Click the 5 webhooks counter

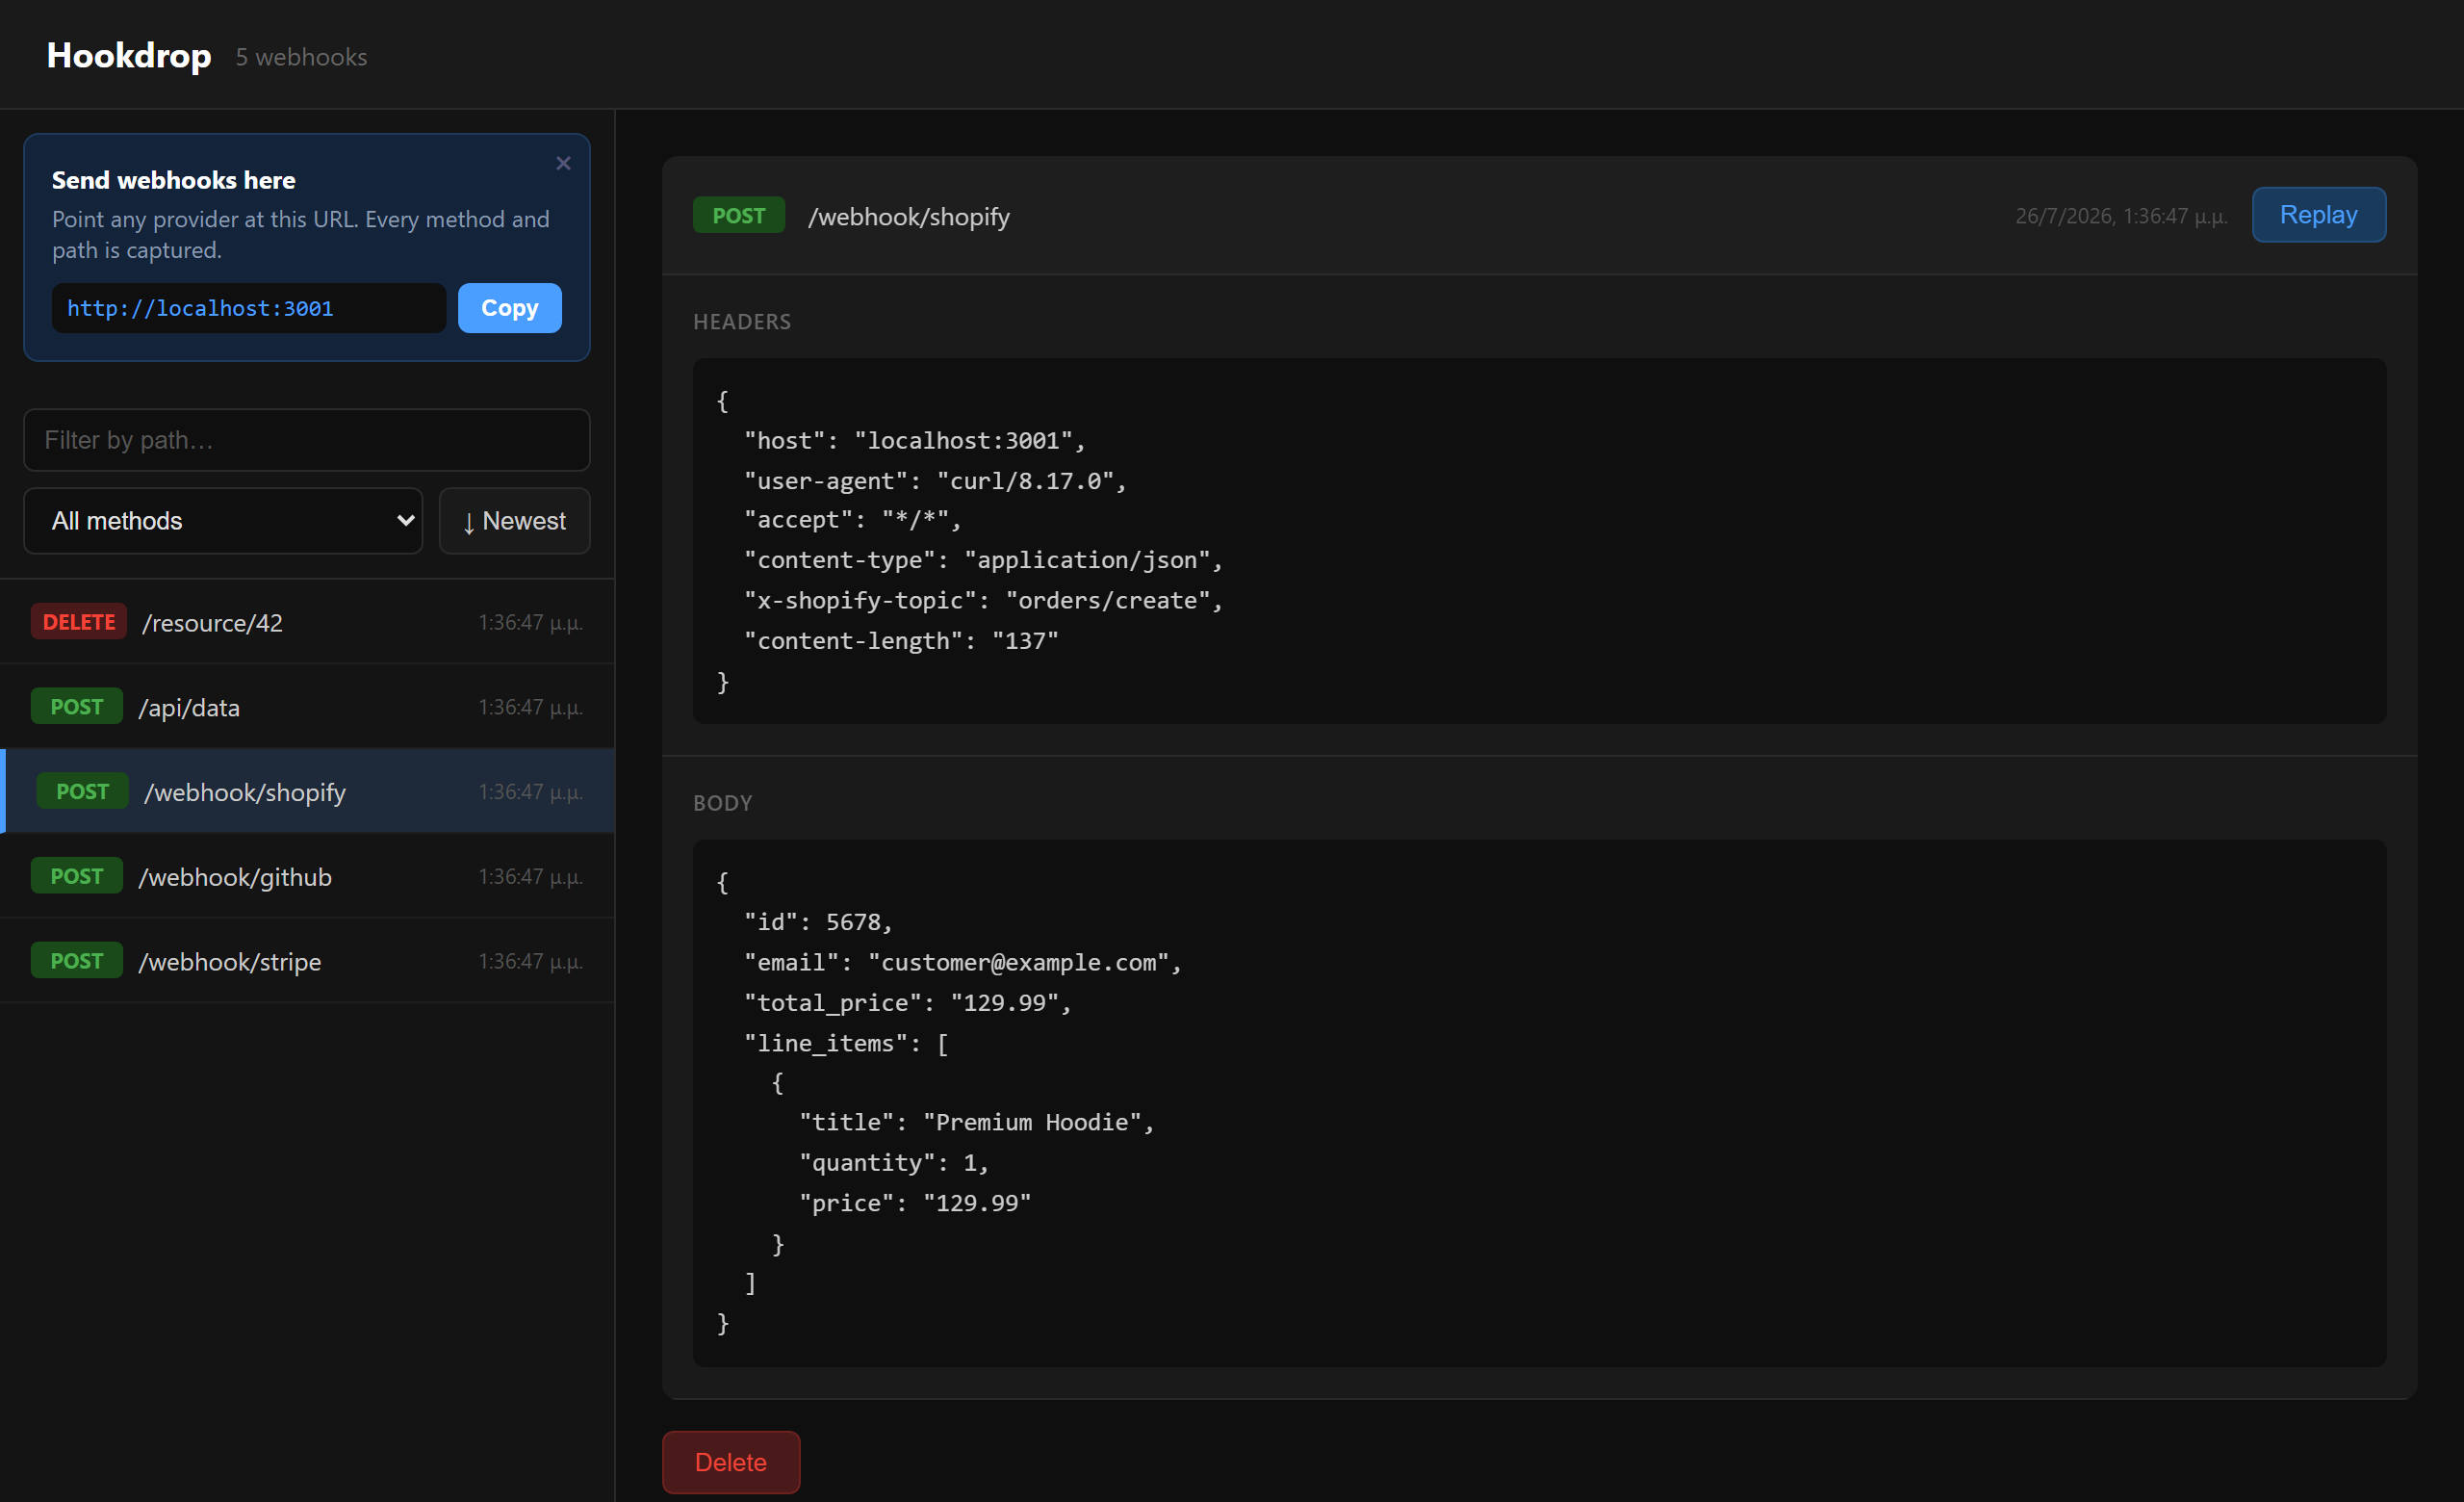tap(301, 58)
